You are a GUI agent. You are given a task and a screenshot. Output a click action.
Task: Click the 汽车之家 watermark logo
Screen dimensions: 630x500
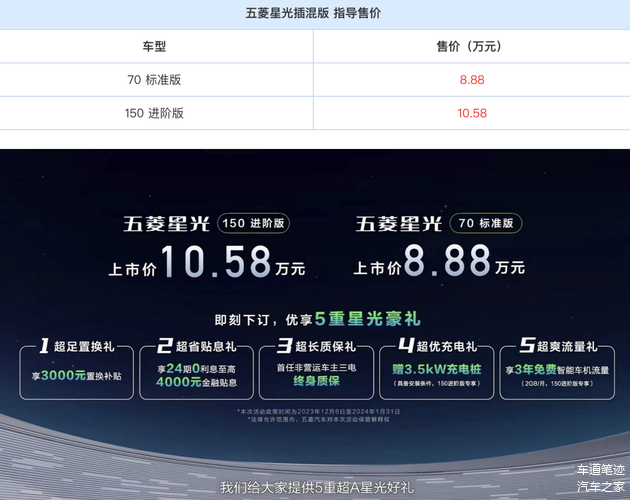(599, 486)
